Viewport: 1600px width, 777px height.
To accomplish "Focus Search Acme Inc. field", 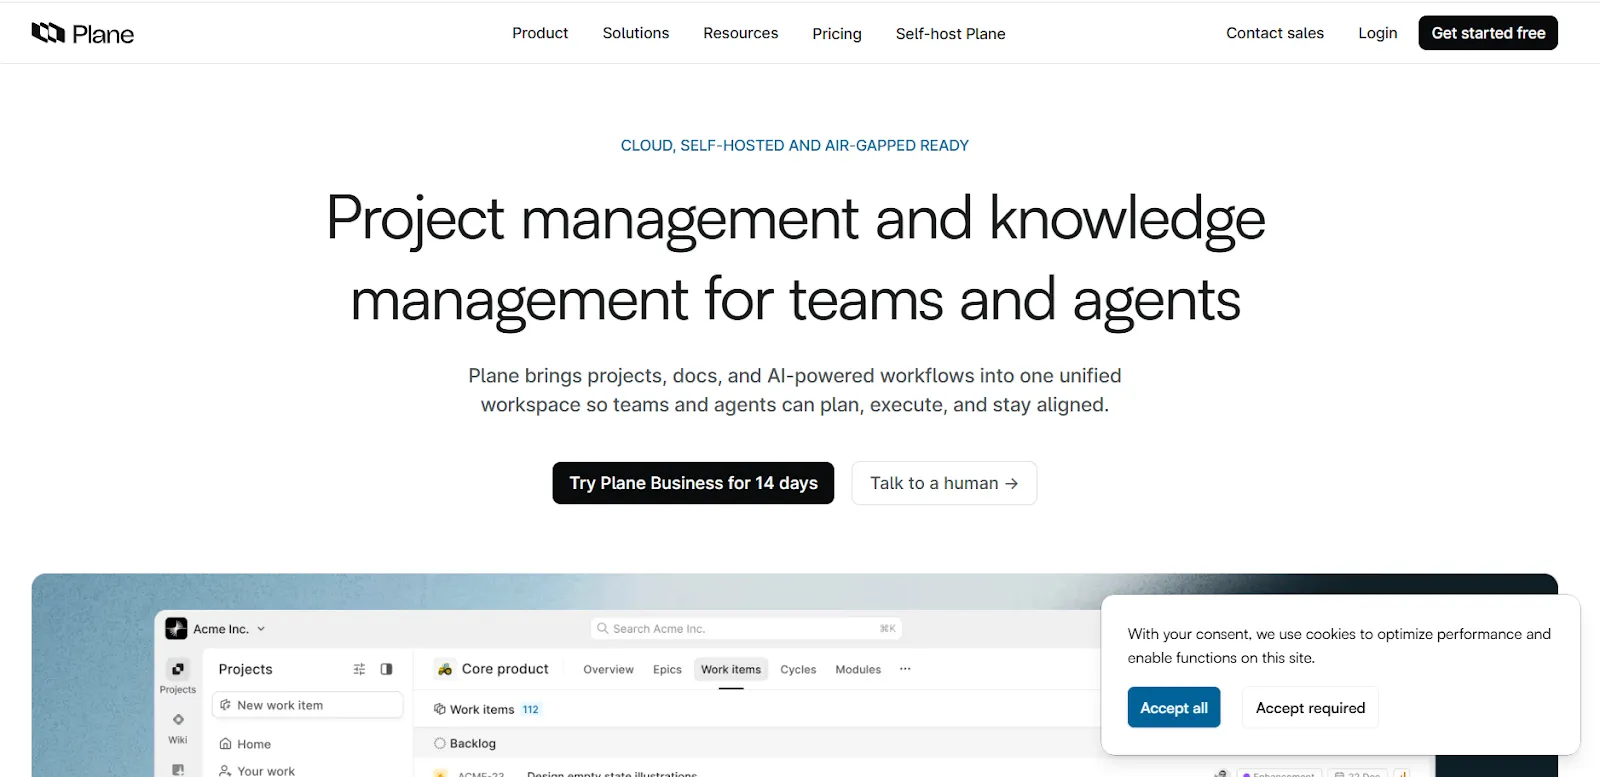I will [746, 629].
